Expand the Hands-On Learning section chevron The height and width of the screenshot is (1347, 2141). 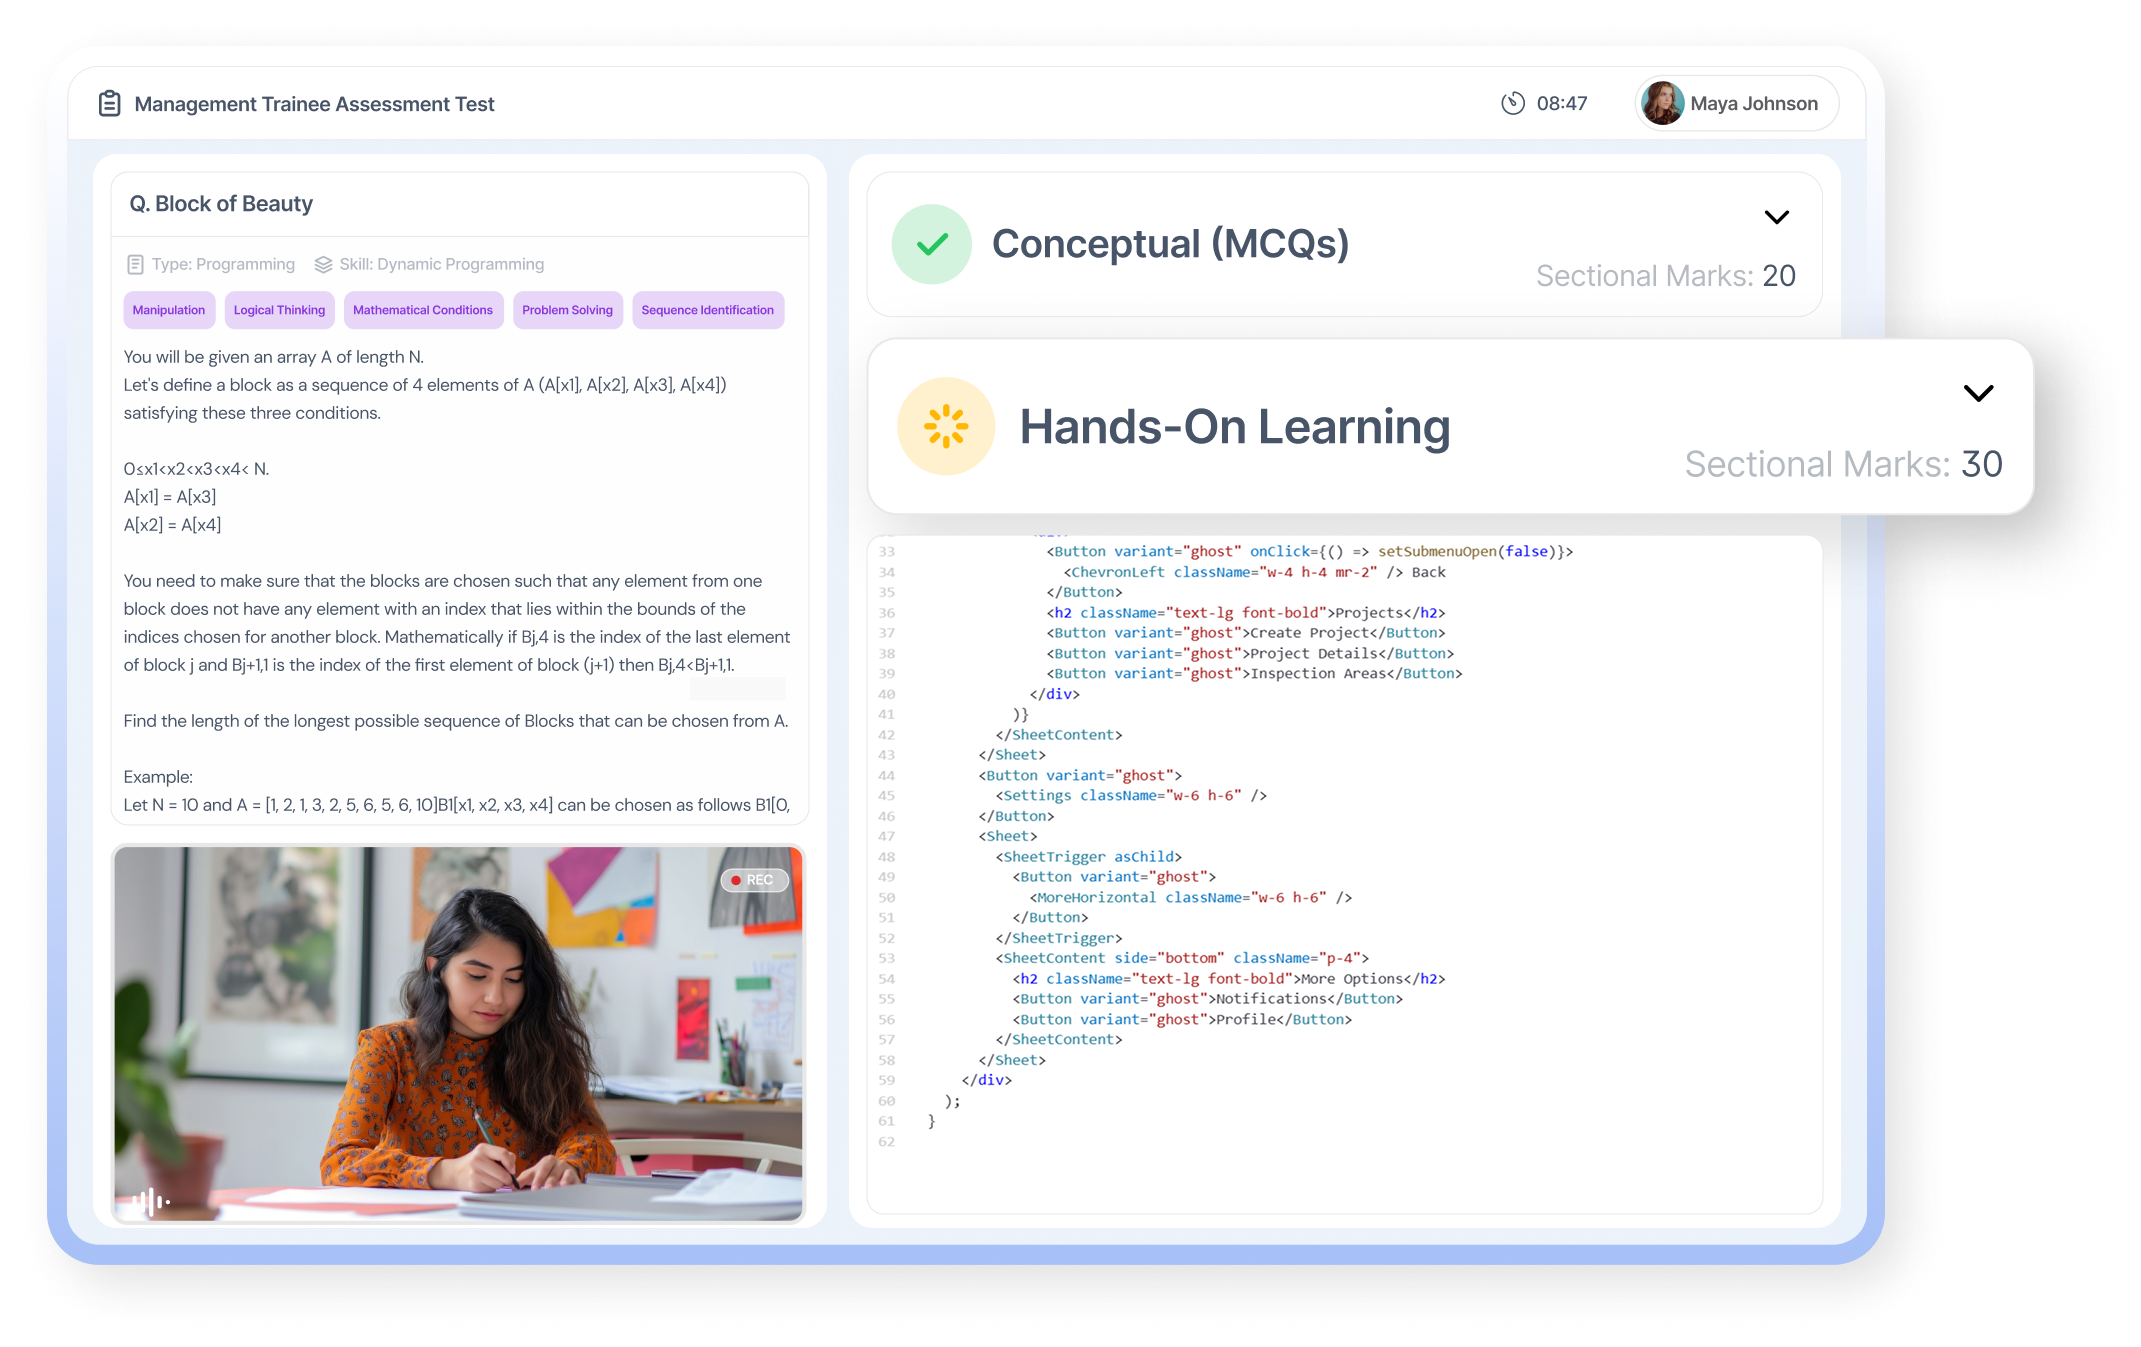click(x=1978, y=393)
